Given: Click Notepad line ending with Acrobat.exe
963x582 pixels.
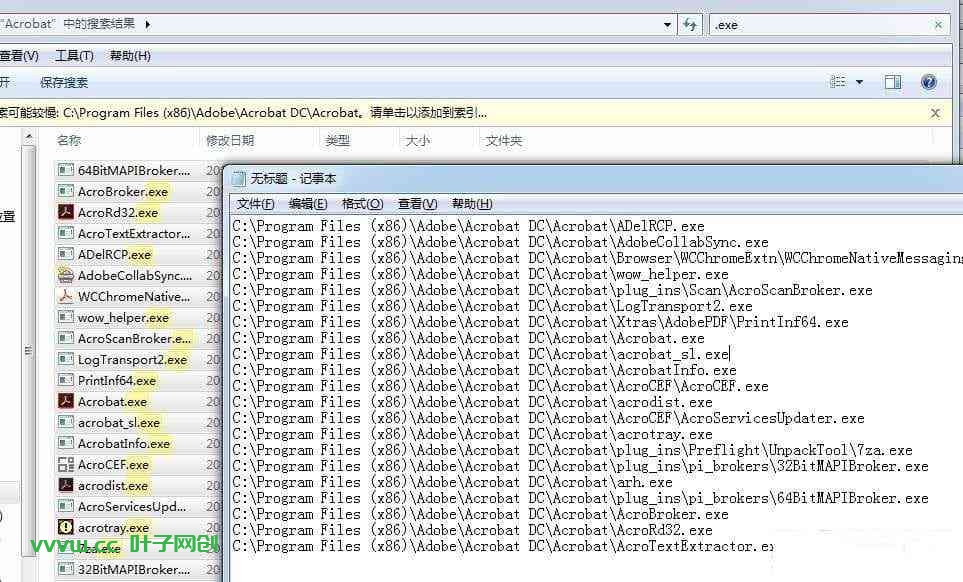Looking at the screenshot, I should [x=468, y=338].
